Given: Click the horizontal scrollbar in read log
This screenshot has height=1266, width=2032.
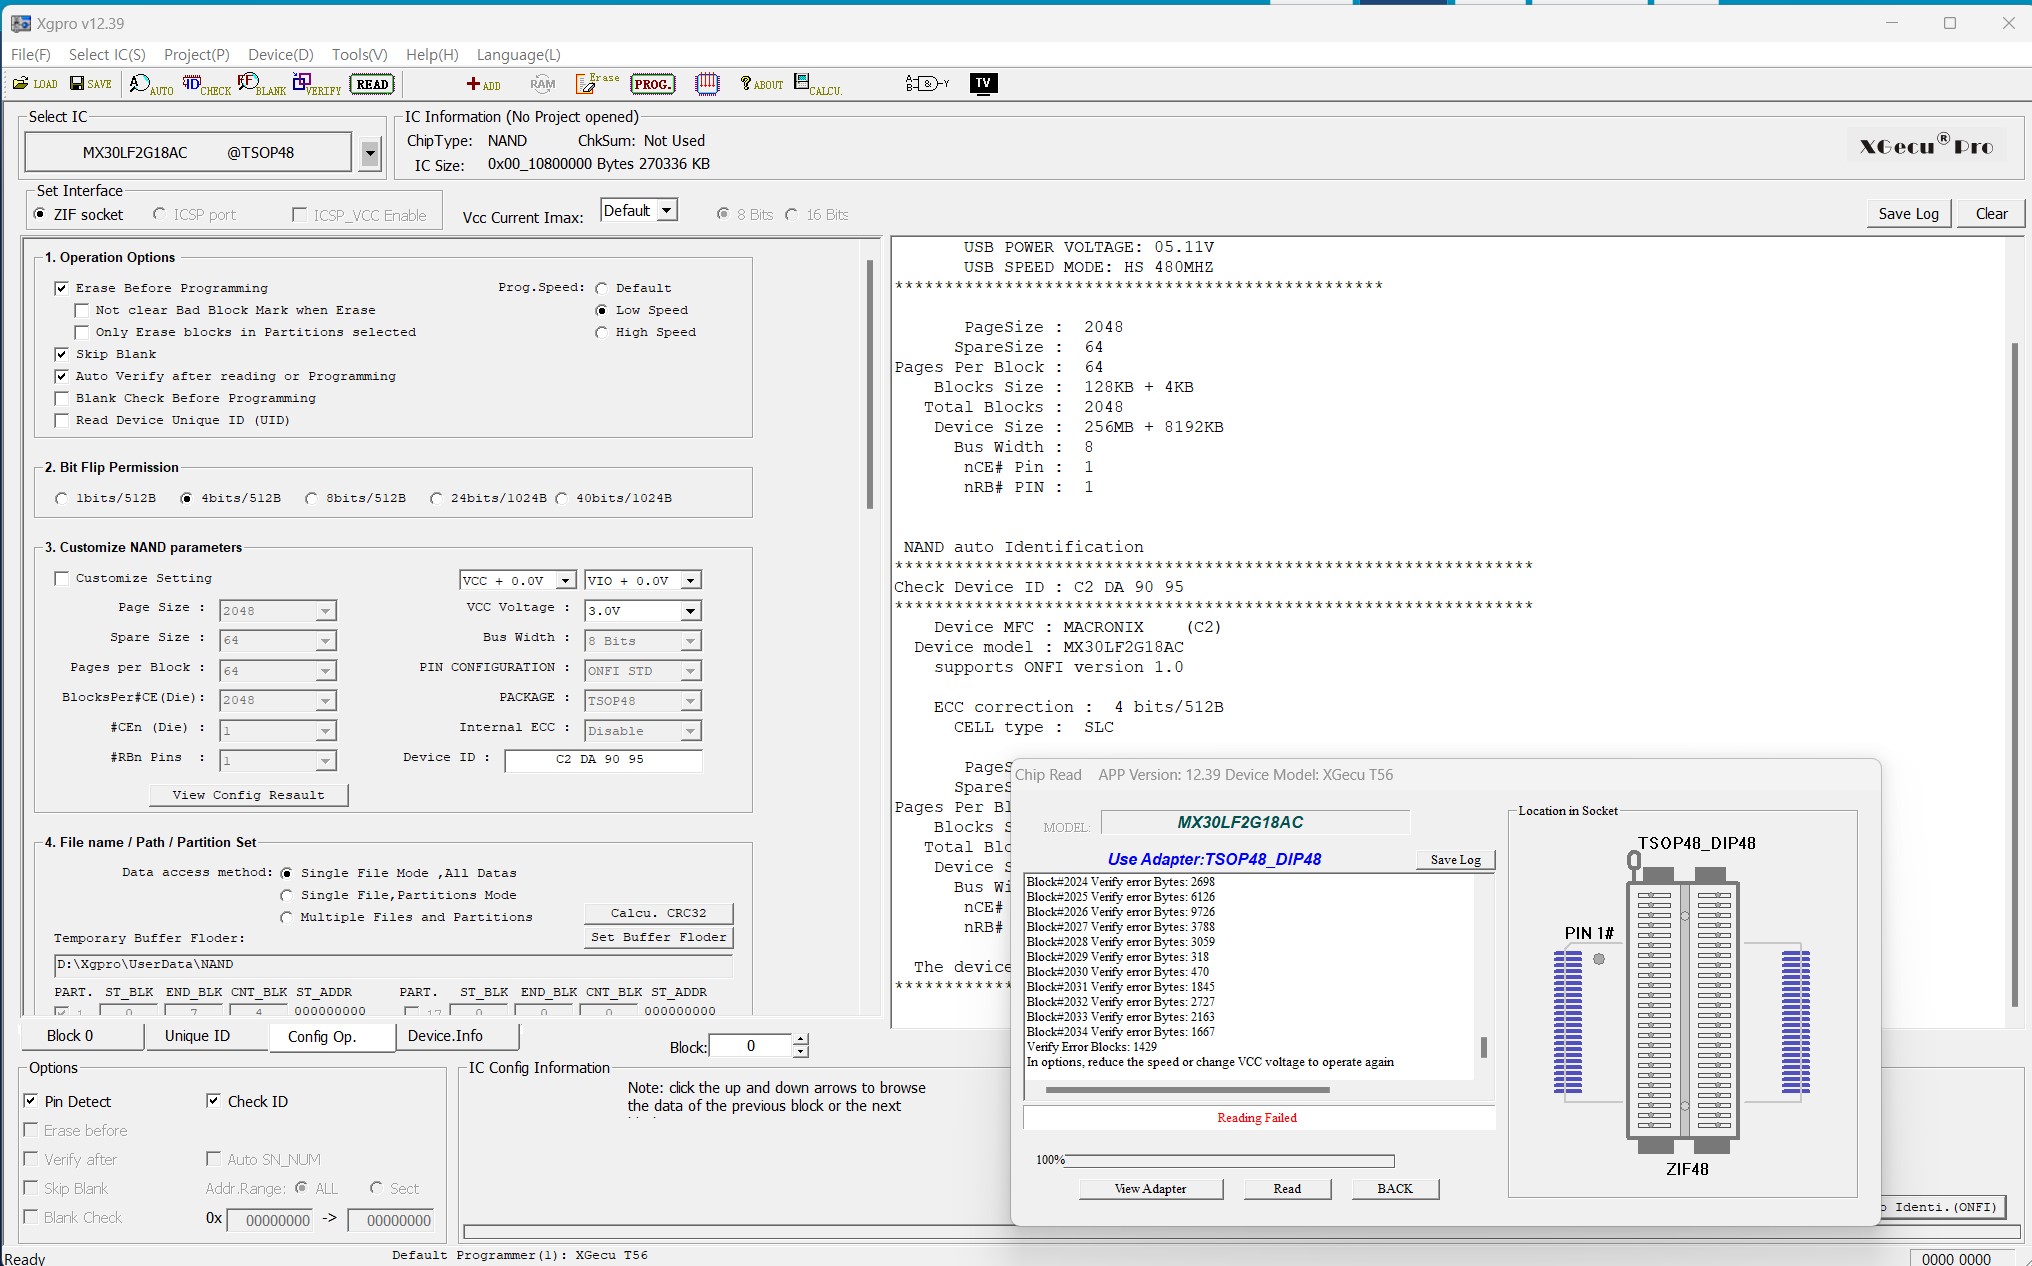Looking at the screenshot, I should coord(1186,1090).
